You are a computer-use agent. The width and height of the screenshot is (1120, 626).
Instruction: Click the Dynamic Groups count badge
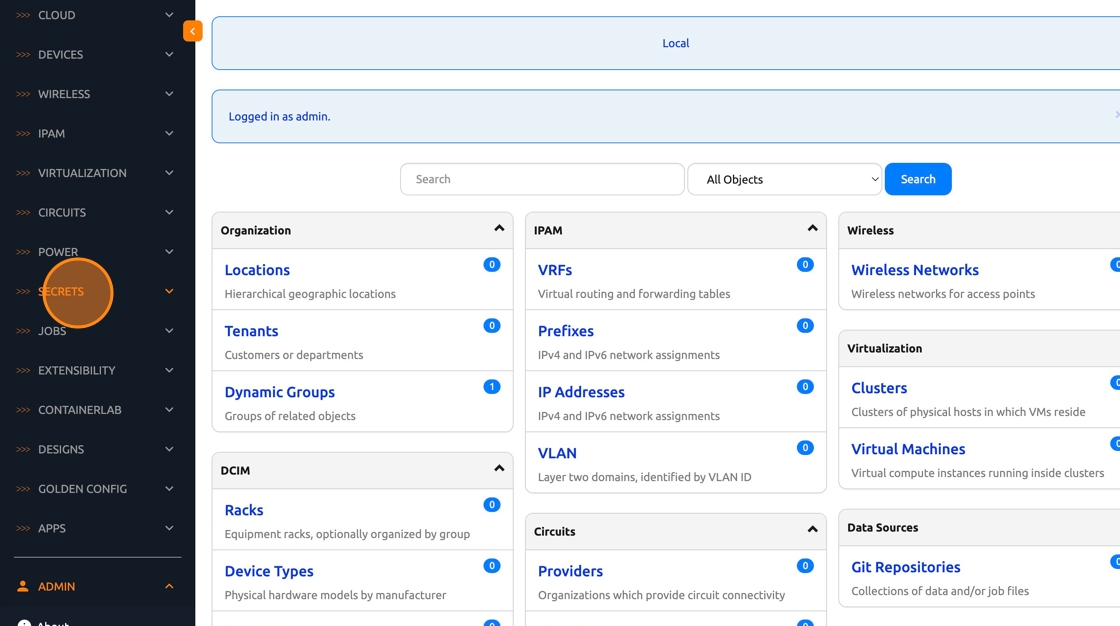[491, 387]
